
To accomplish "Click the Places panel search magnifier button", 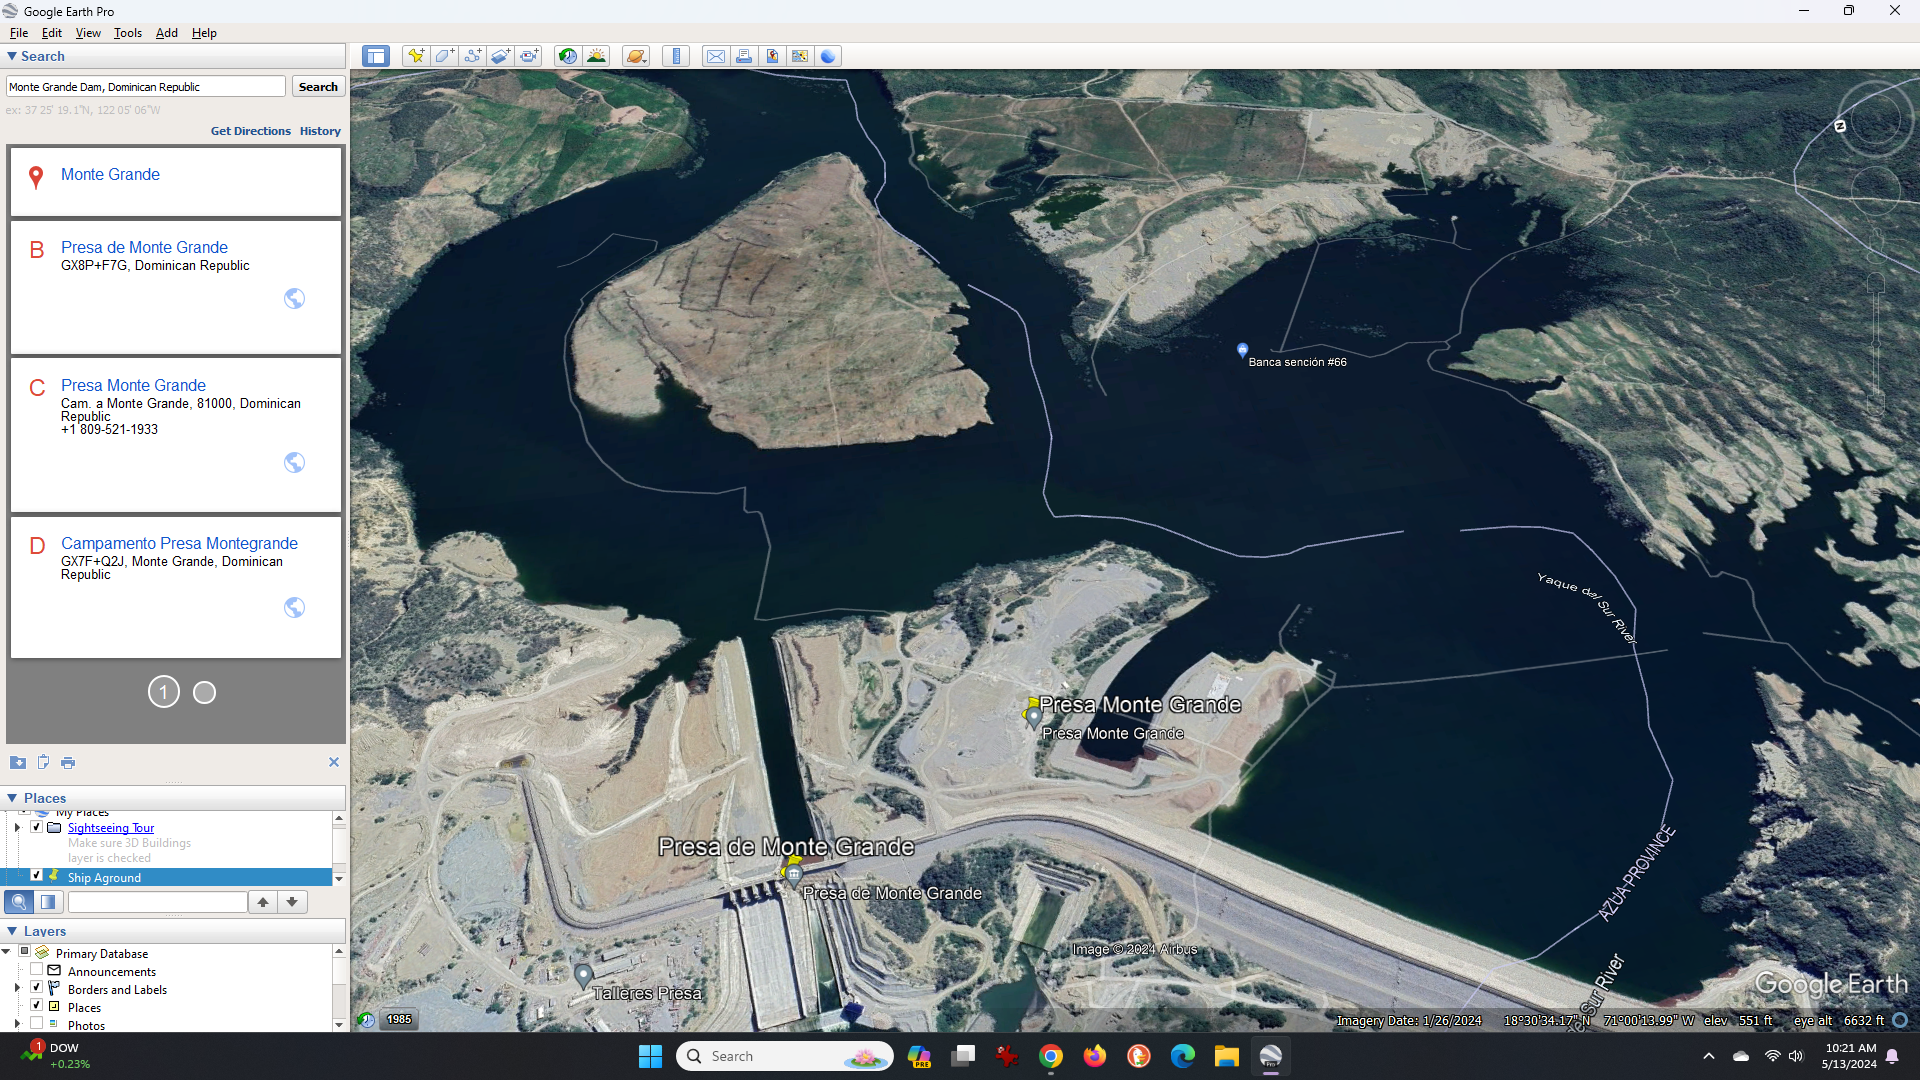I will [x=19, y=902].
